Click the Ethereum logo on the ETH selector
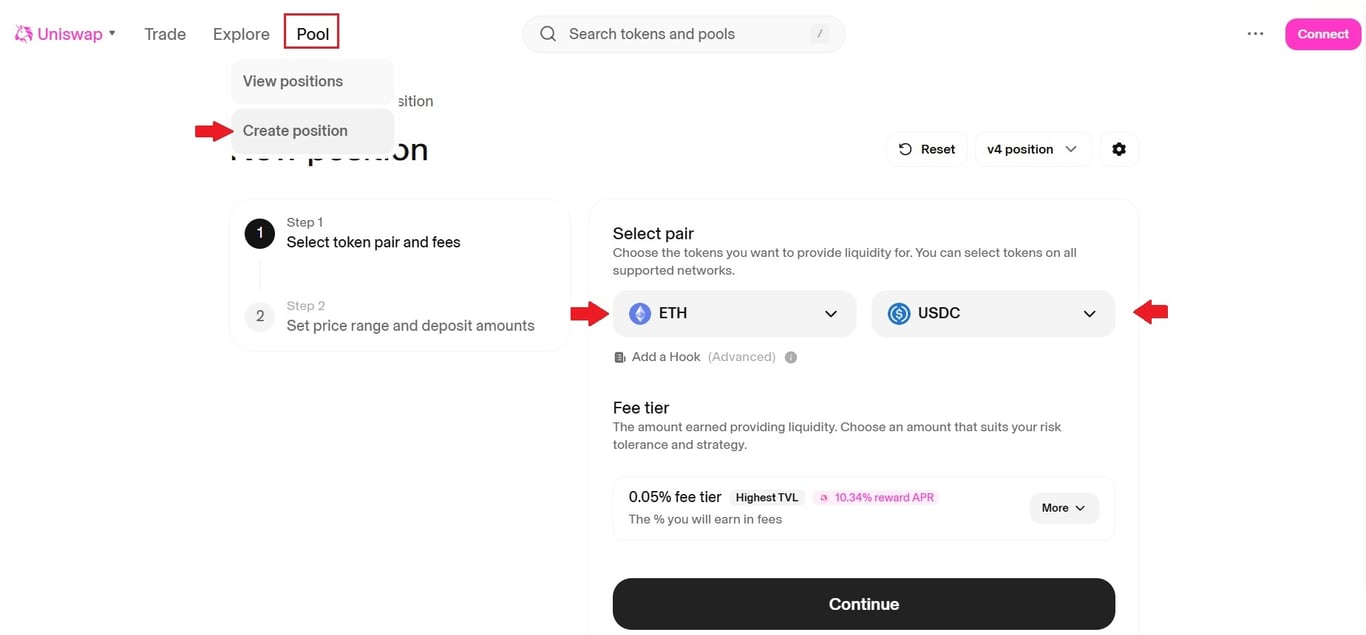 [639, 313]
